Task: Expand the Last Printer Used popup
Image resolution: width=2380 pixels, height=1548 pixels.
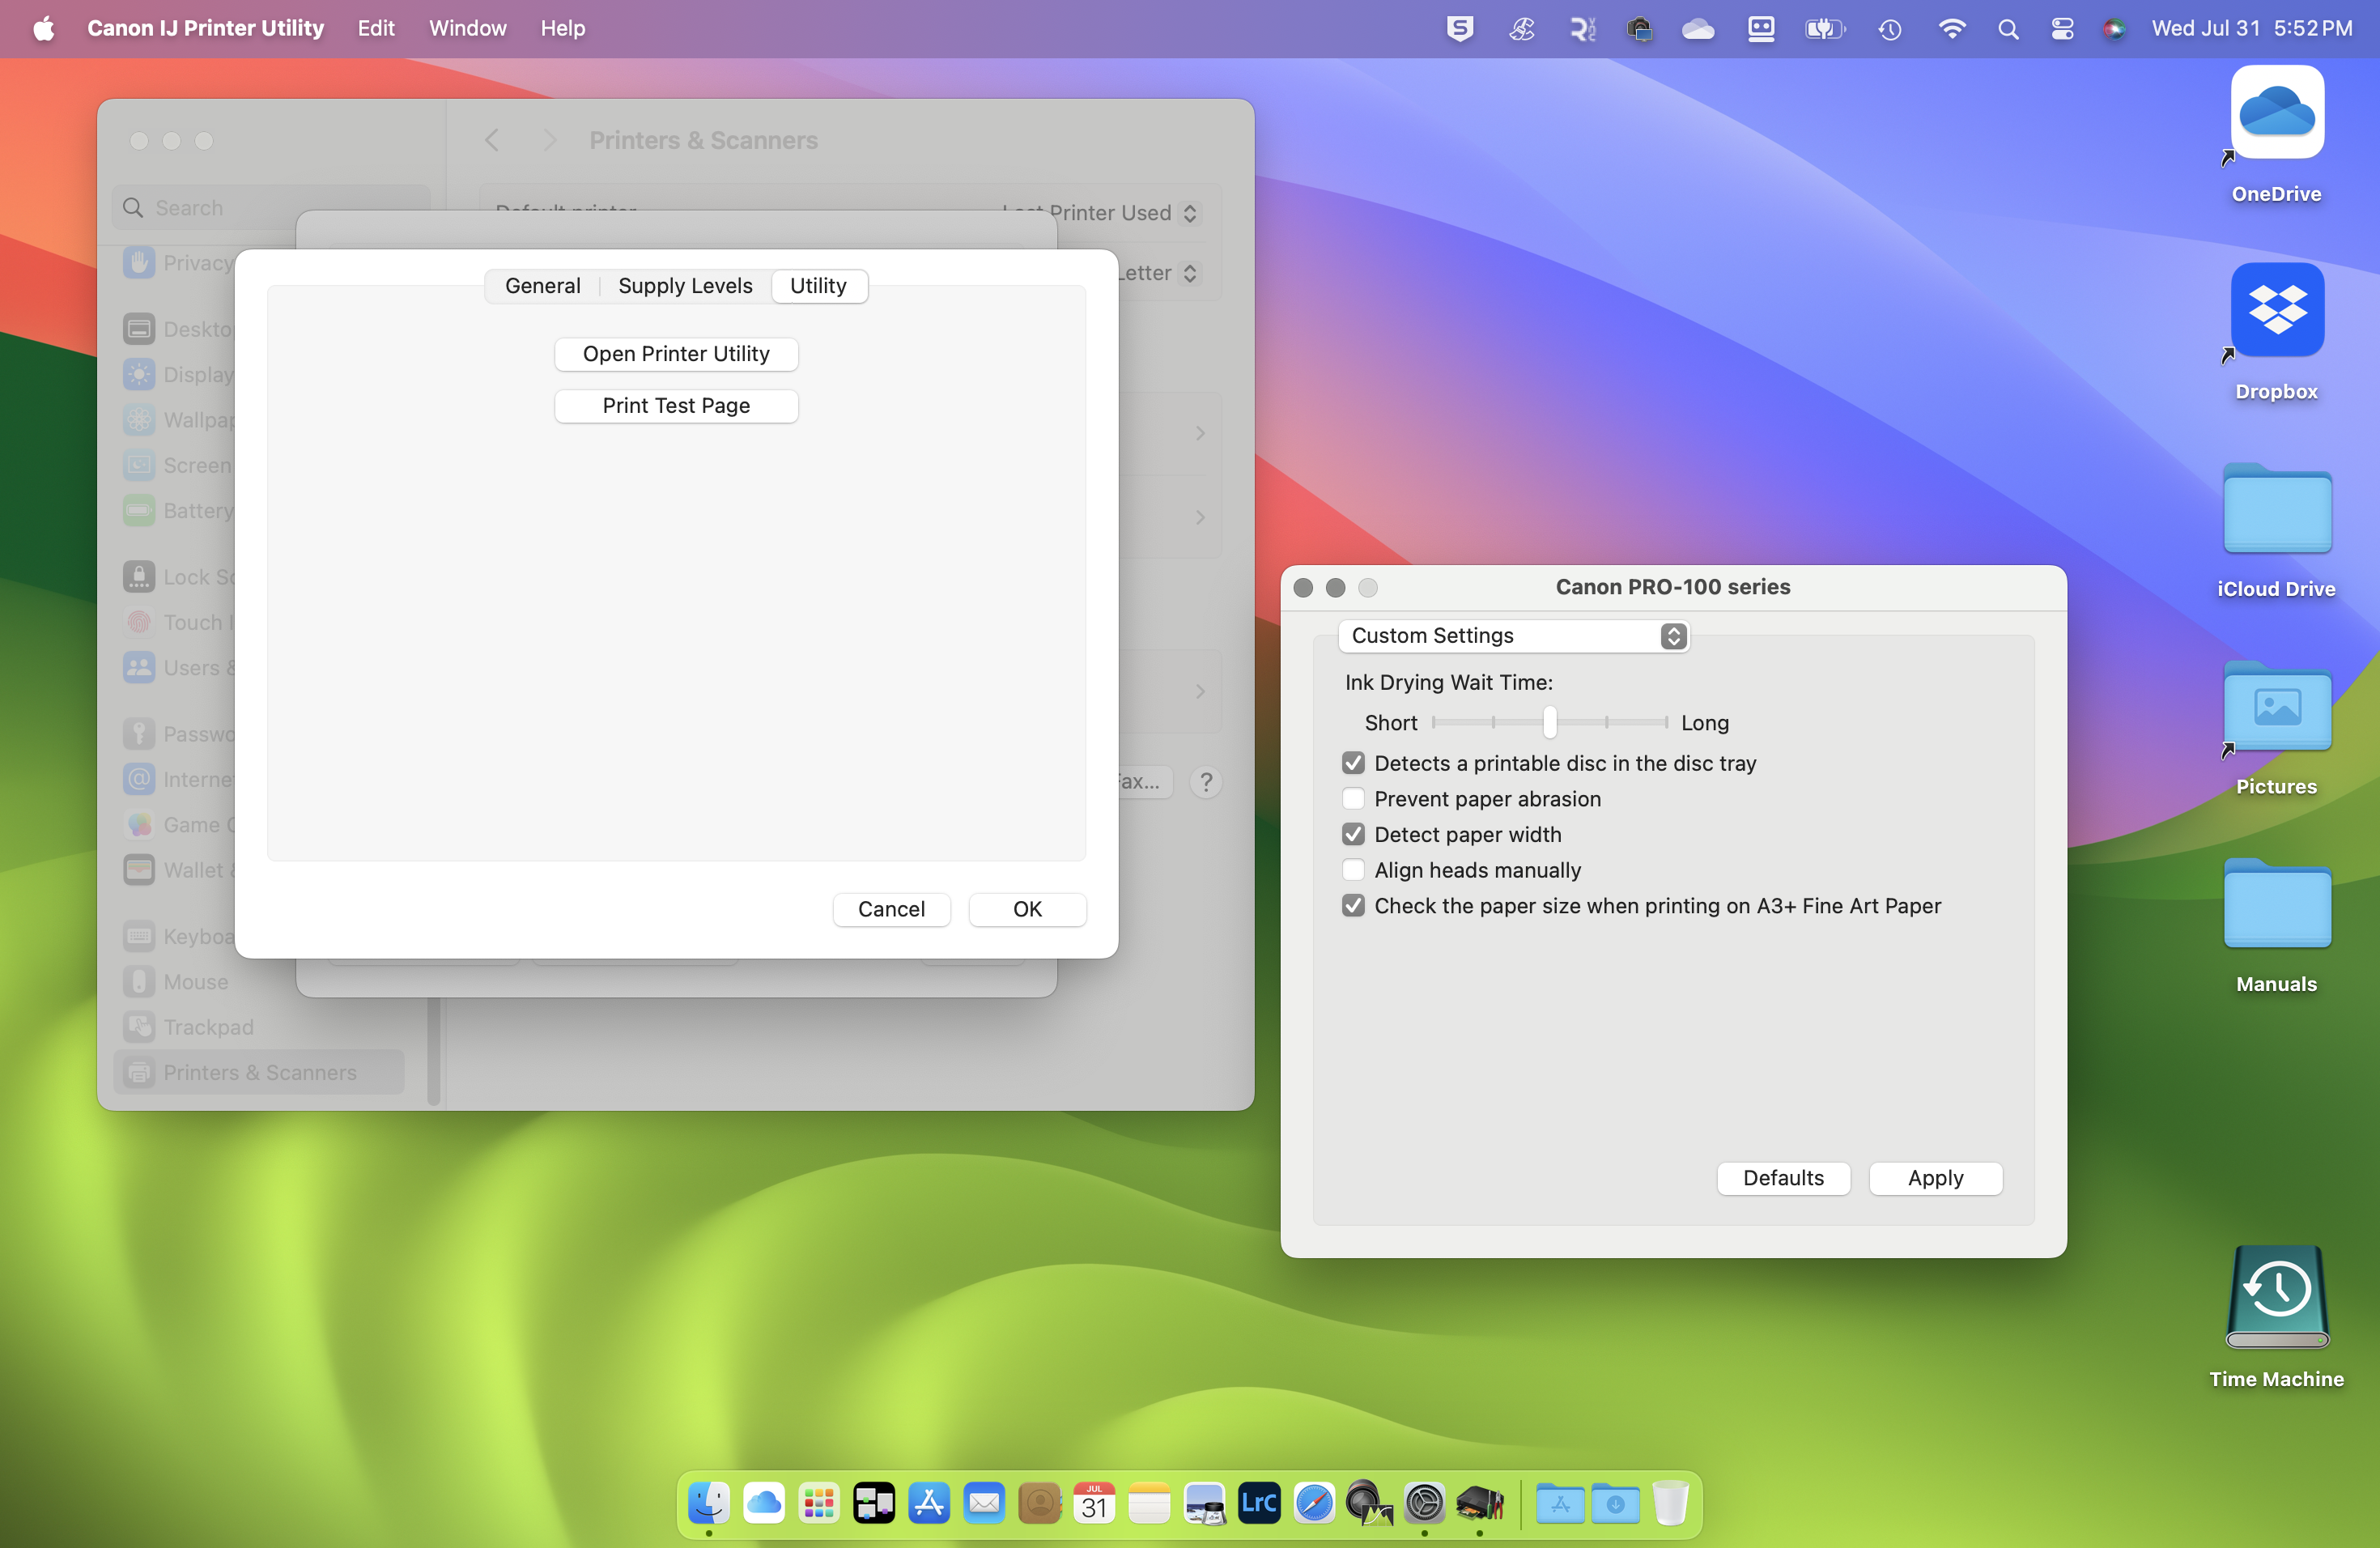Action: tap(1189, 213)
